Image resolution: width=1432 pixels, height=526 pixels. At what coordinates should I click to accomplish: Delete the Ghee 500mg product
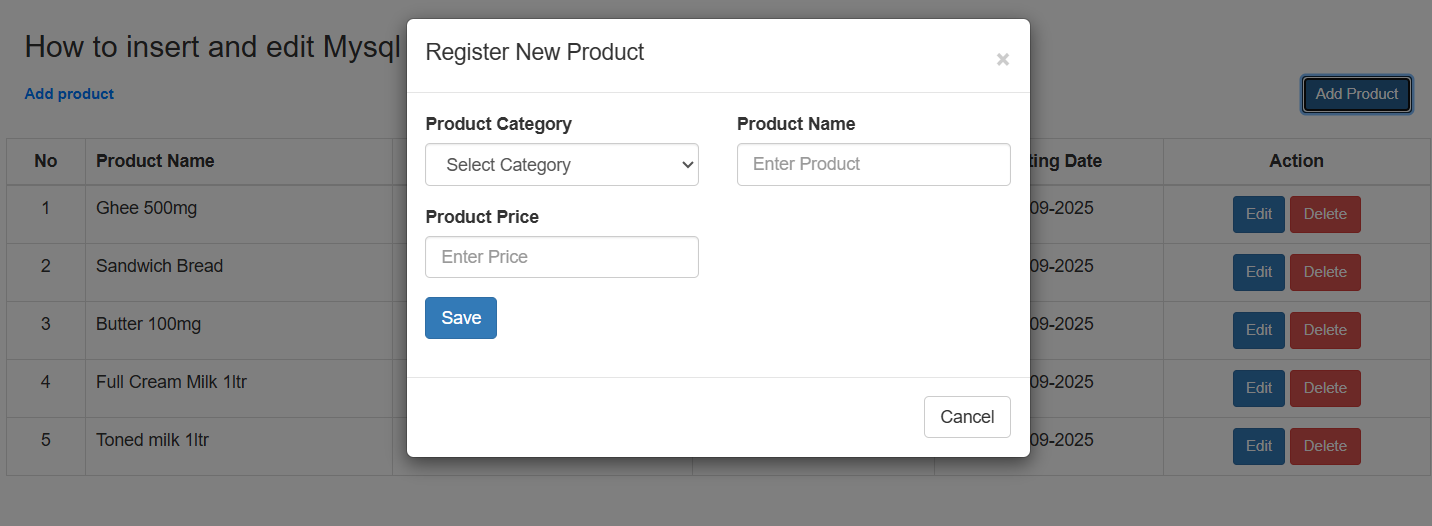(x=1325, y=214)
